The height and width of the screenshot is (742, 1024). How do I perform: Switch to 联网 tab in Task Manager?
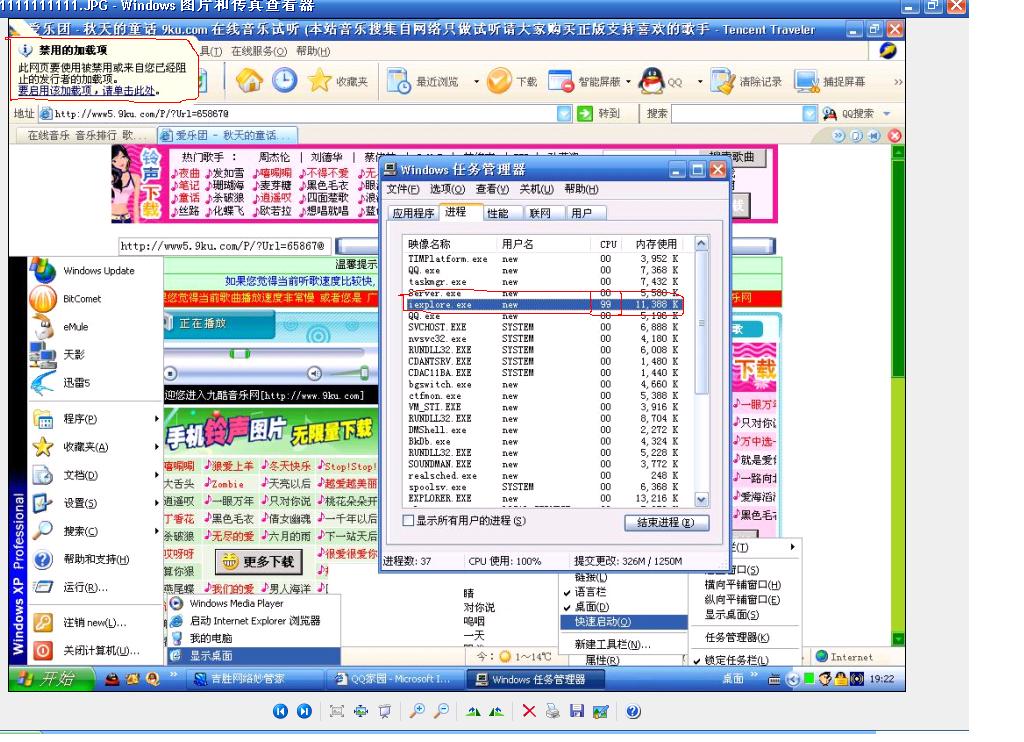tap(539, 213)
